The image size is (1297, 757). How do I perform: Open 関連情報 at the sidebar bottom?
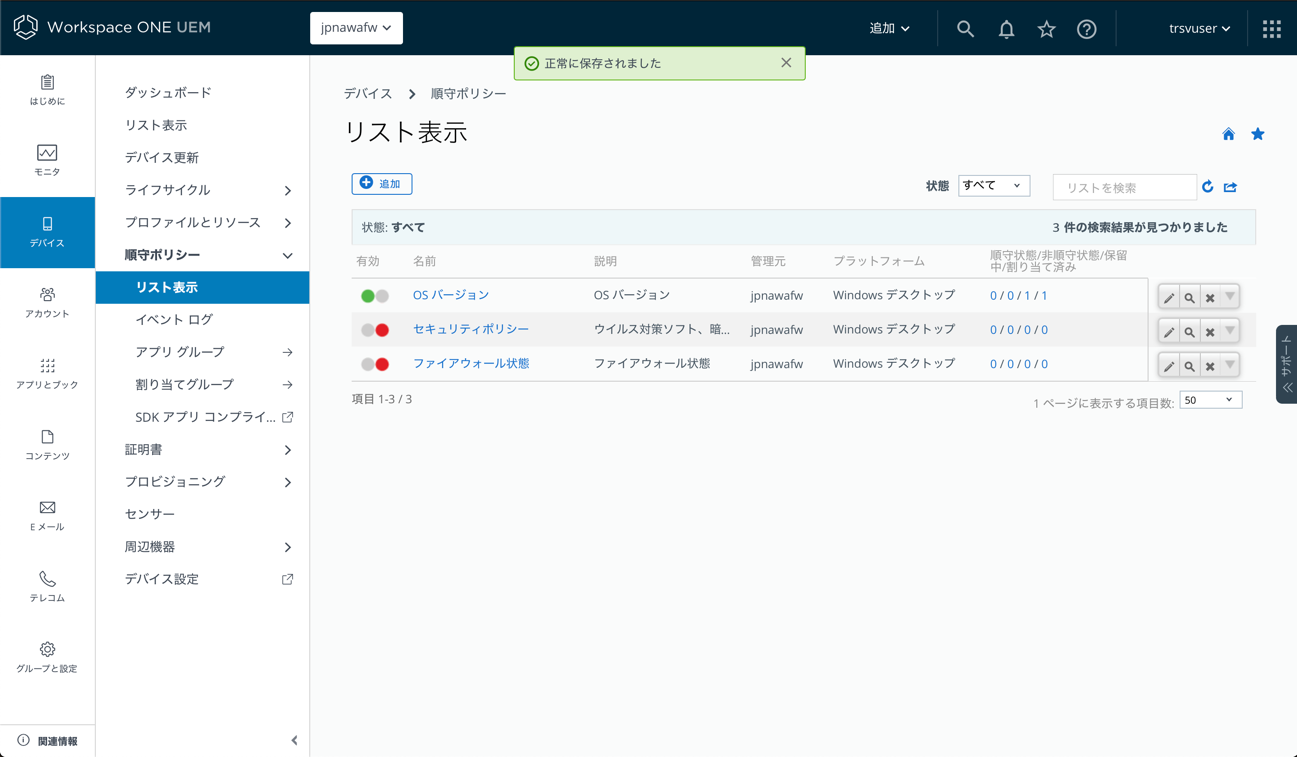click(x=48, y=741)
